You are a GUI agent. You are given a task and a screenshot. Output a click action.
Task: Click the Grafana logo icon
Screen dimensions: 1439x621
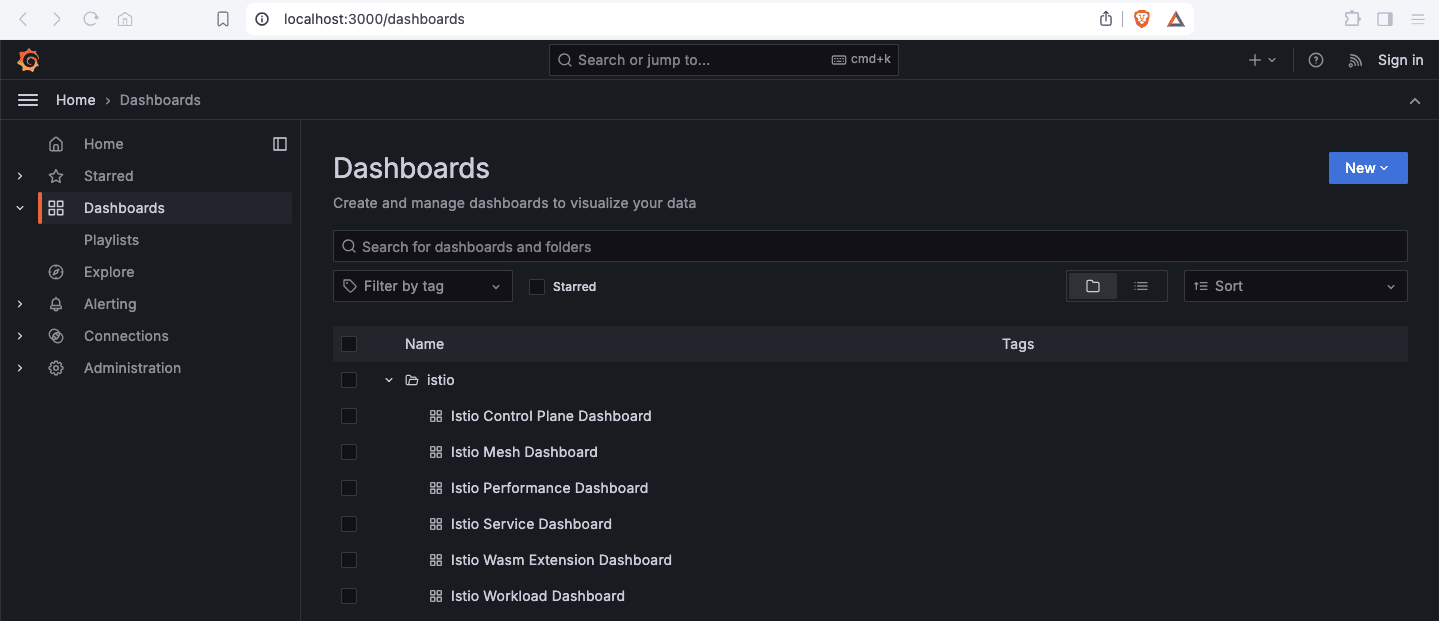coord(28,61)
